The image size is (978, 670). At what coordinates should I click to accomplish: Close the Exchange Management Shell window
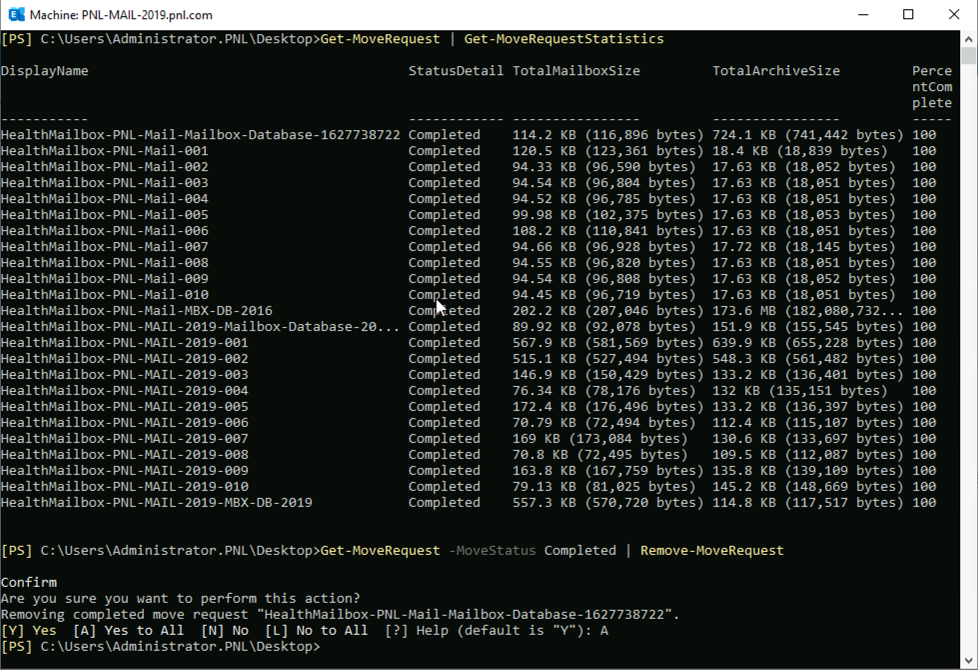[954, 15]
